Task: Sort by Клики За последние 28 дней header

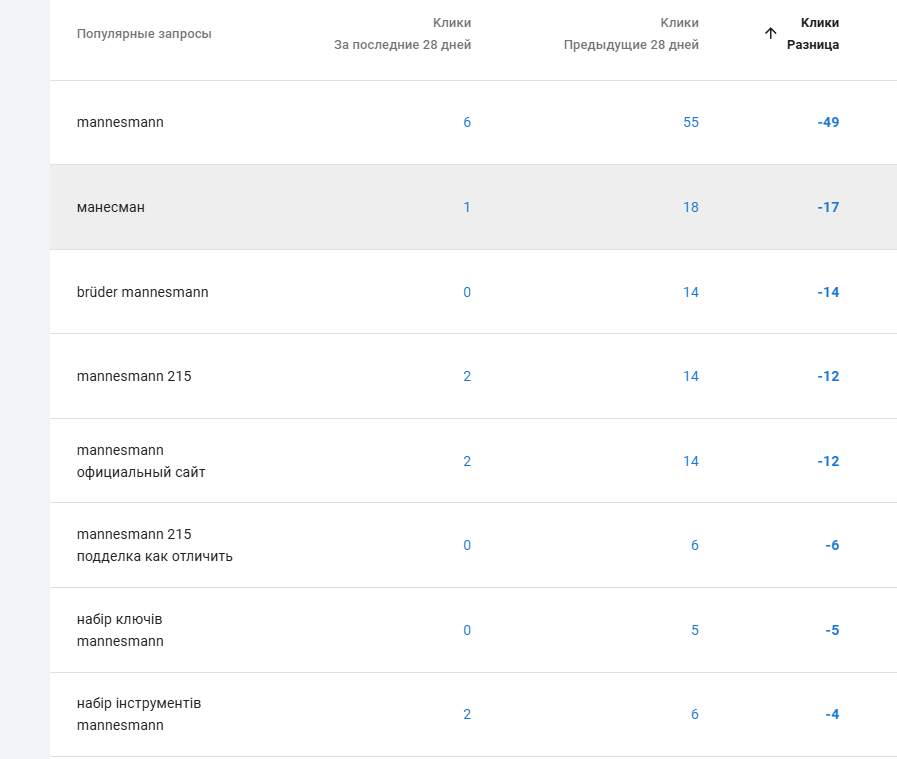Action: tap(403, 34)
